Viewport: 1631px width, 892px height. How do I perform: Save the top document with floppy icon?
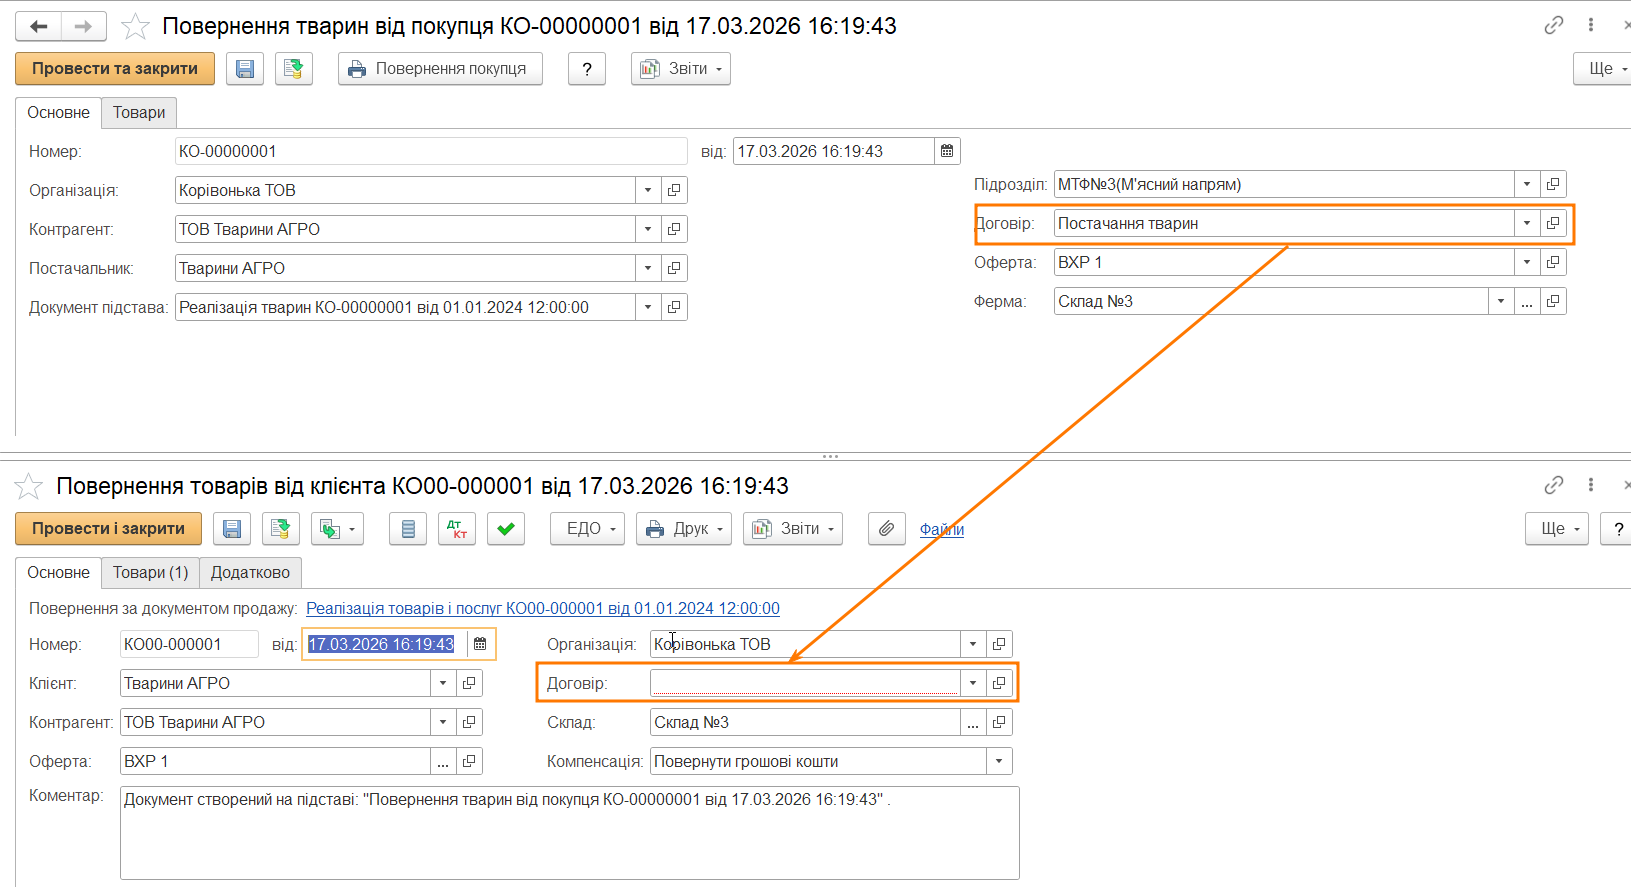click(x=245, y=69)
